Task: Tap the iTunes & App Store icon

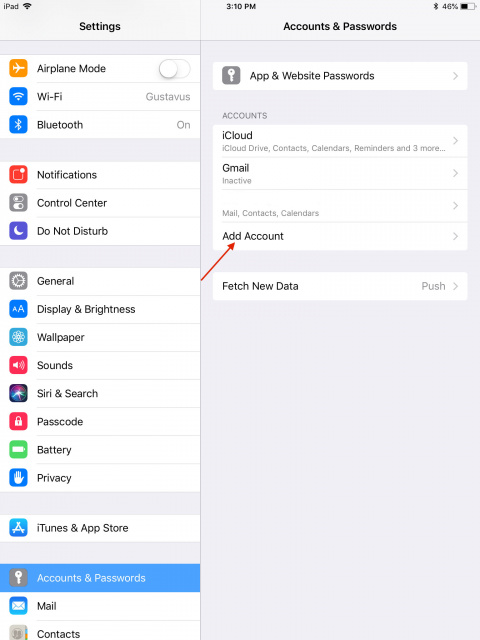Action: tap(18, 528)
